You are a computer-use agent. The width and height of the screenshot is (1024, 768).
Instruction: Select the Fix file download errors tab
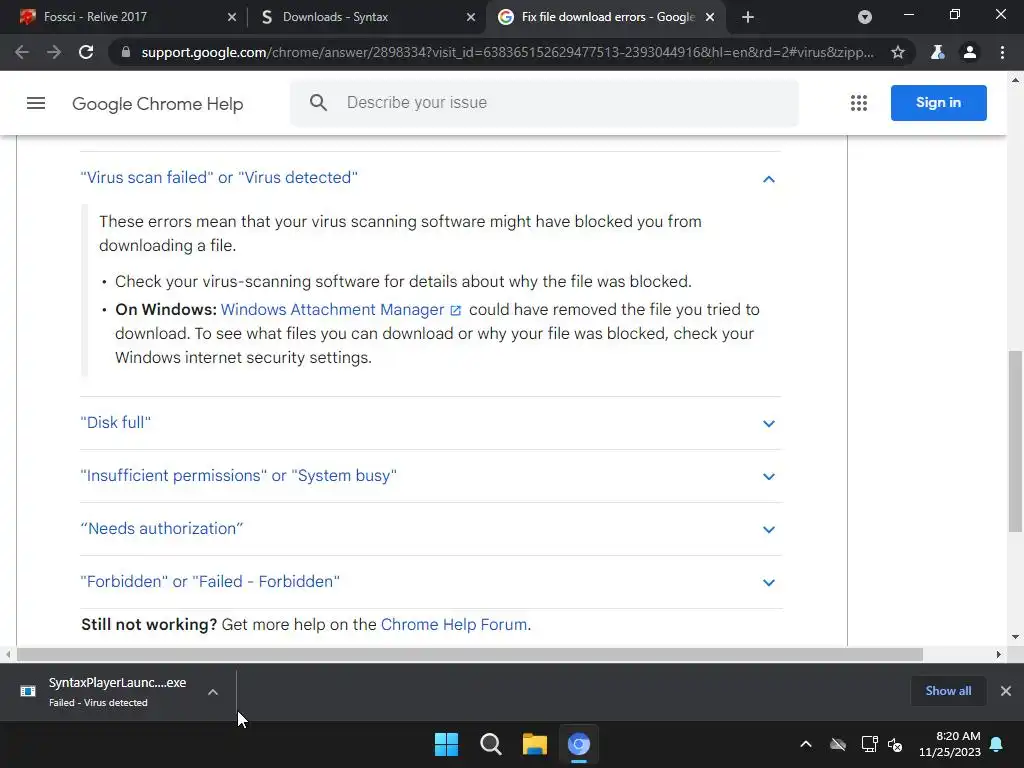607,17
